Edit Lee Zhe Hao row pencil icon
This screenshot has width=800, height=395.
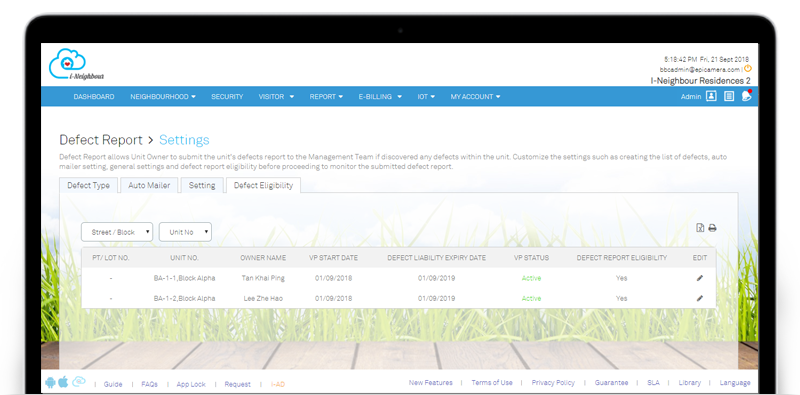pyautogui.click(x=699, y=298)
